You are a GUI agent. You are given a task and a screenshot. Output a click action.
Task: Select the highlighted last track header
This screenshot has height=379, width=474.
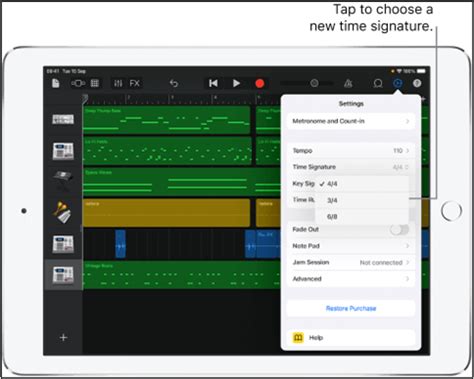[x=63, y=275]
